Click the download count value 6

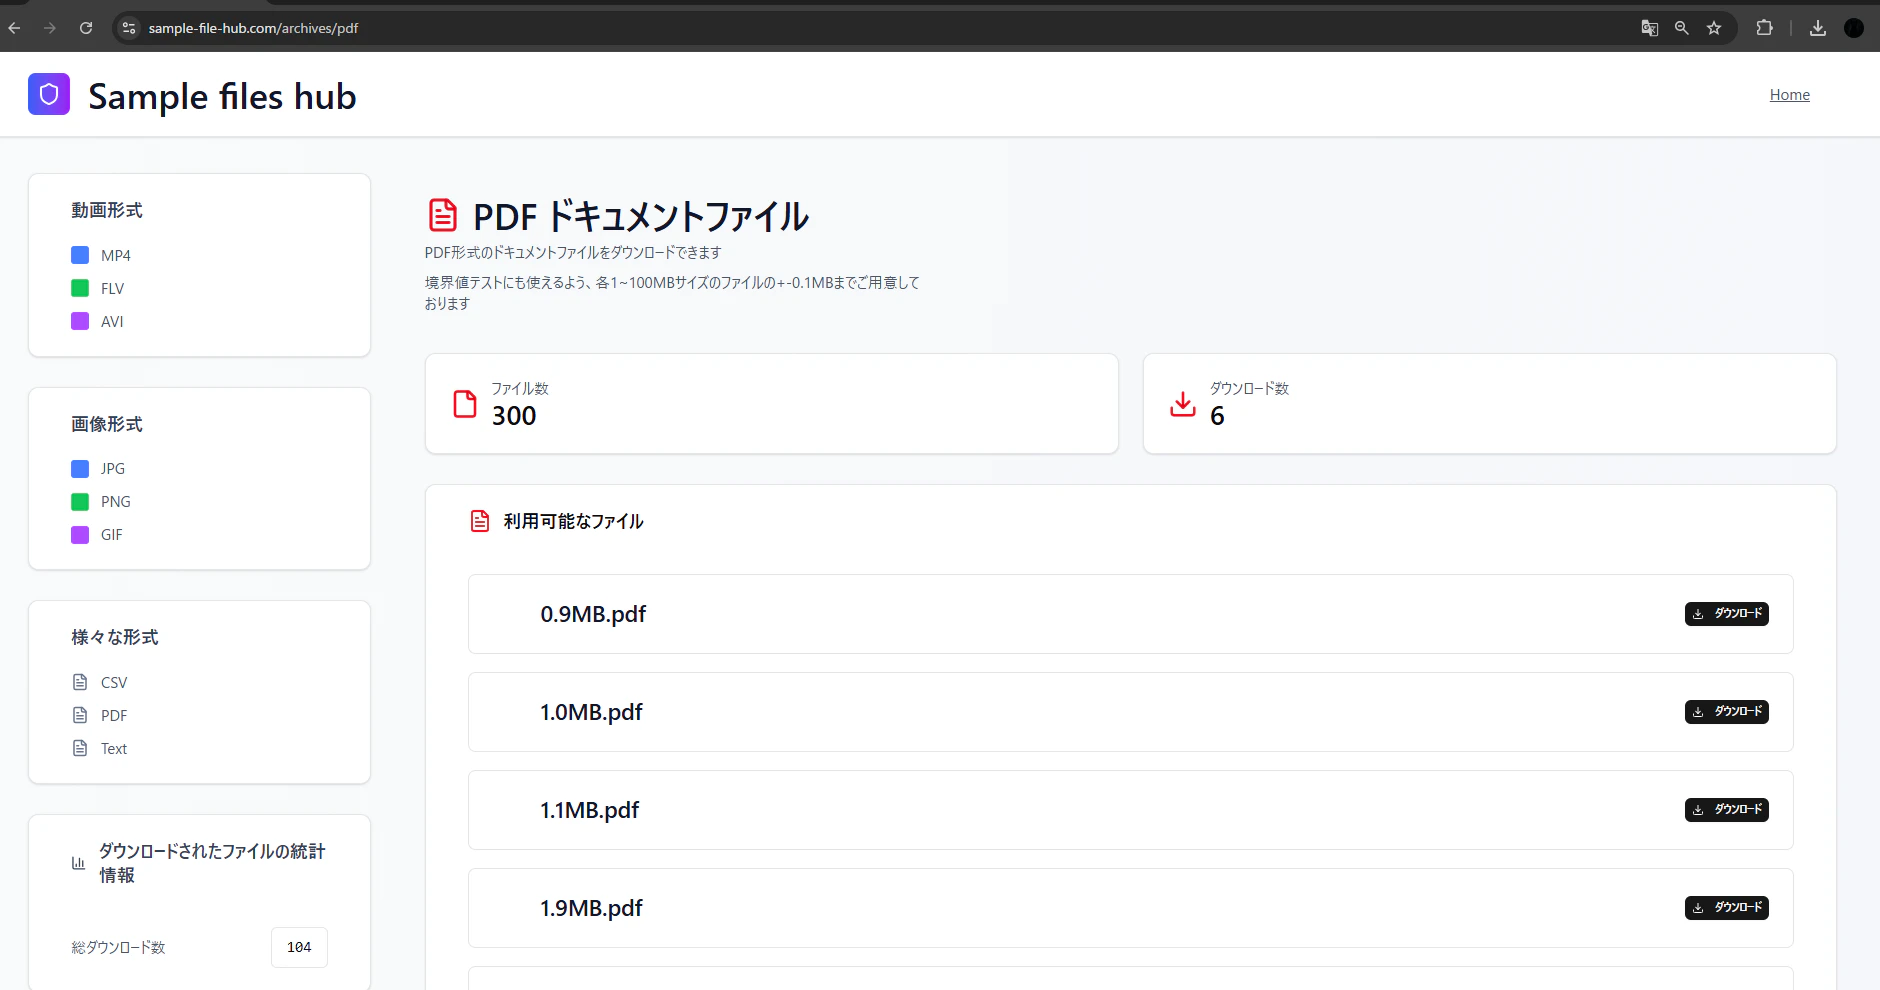pos(1217,416)
